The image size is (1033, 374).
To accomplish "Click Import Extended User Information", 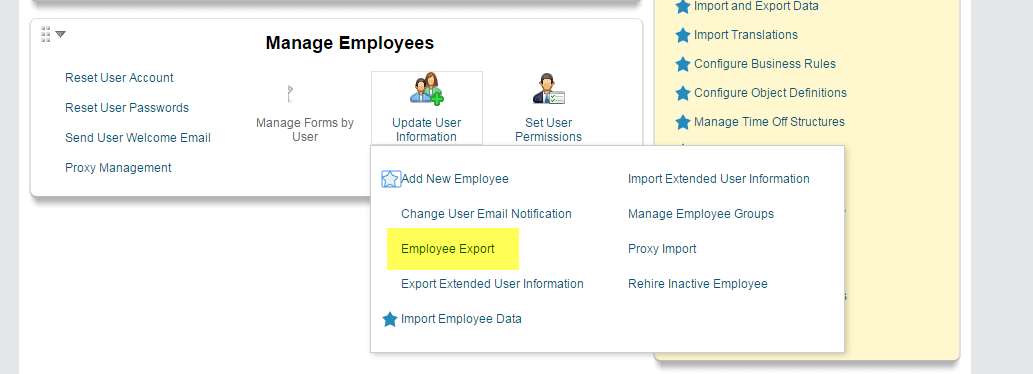I will pos(719,179).
